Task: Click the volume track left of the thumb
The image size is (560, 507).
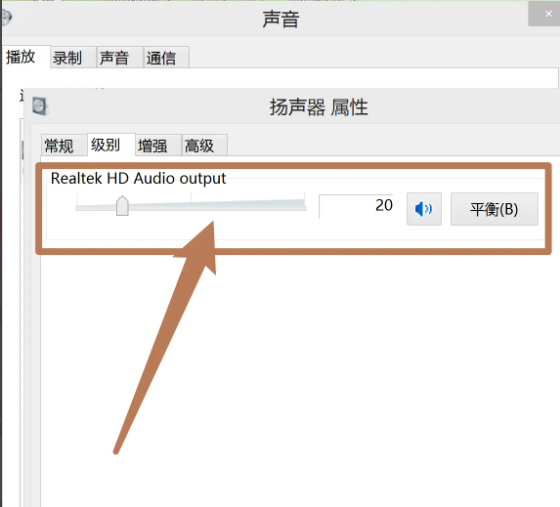Action: coord(95,207)
